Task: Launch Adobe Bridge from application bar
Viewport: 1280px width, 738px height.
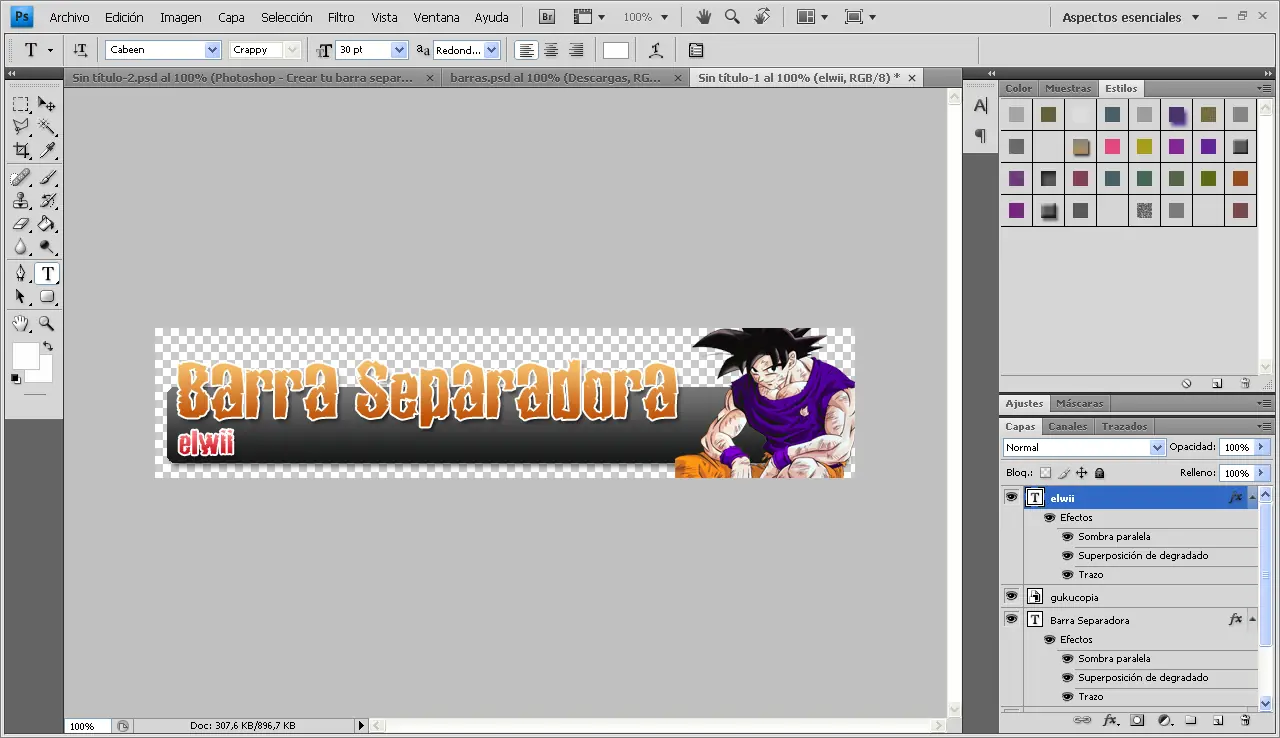Action: pos(547,17)
